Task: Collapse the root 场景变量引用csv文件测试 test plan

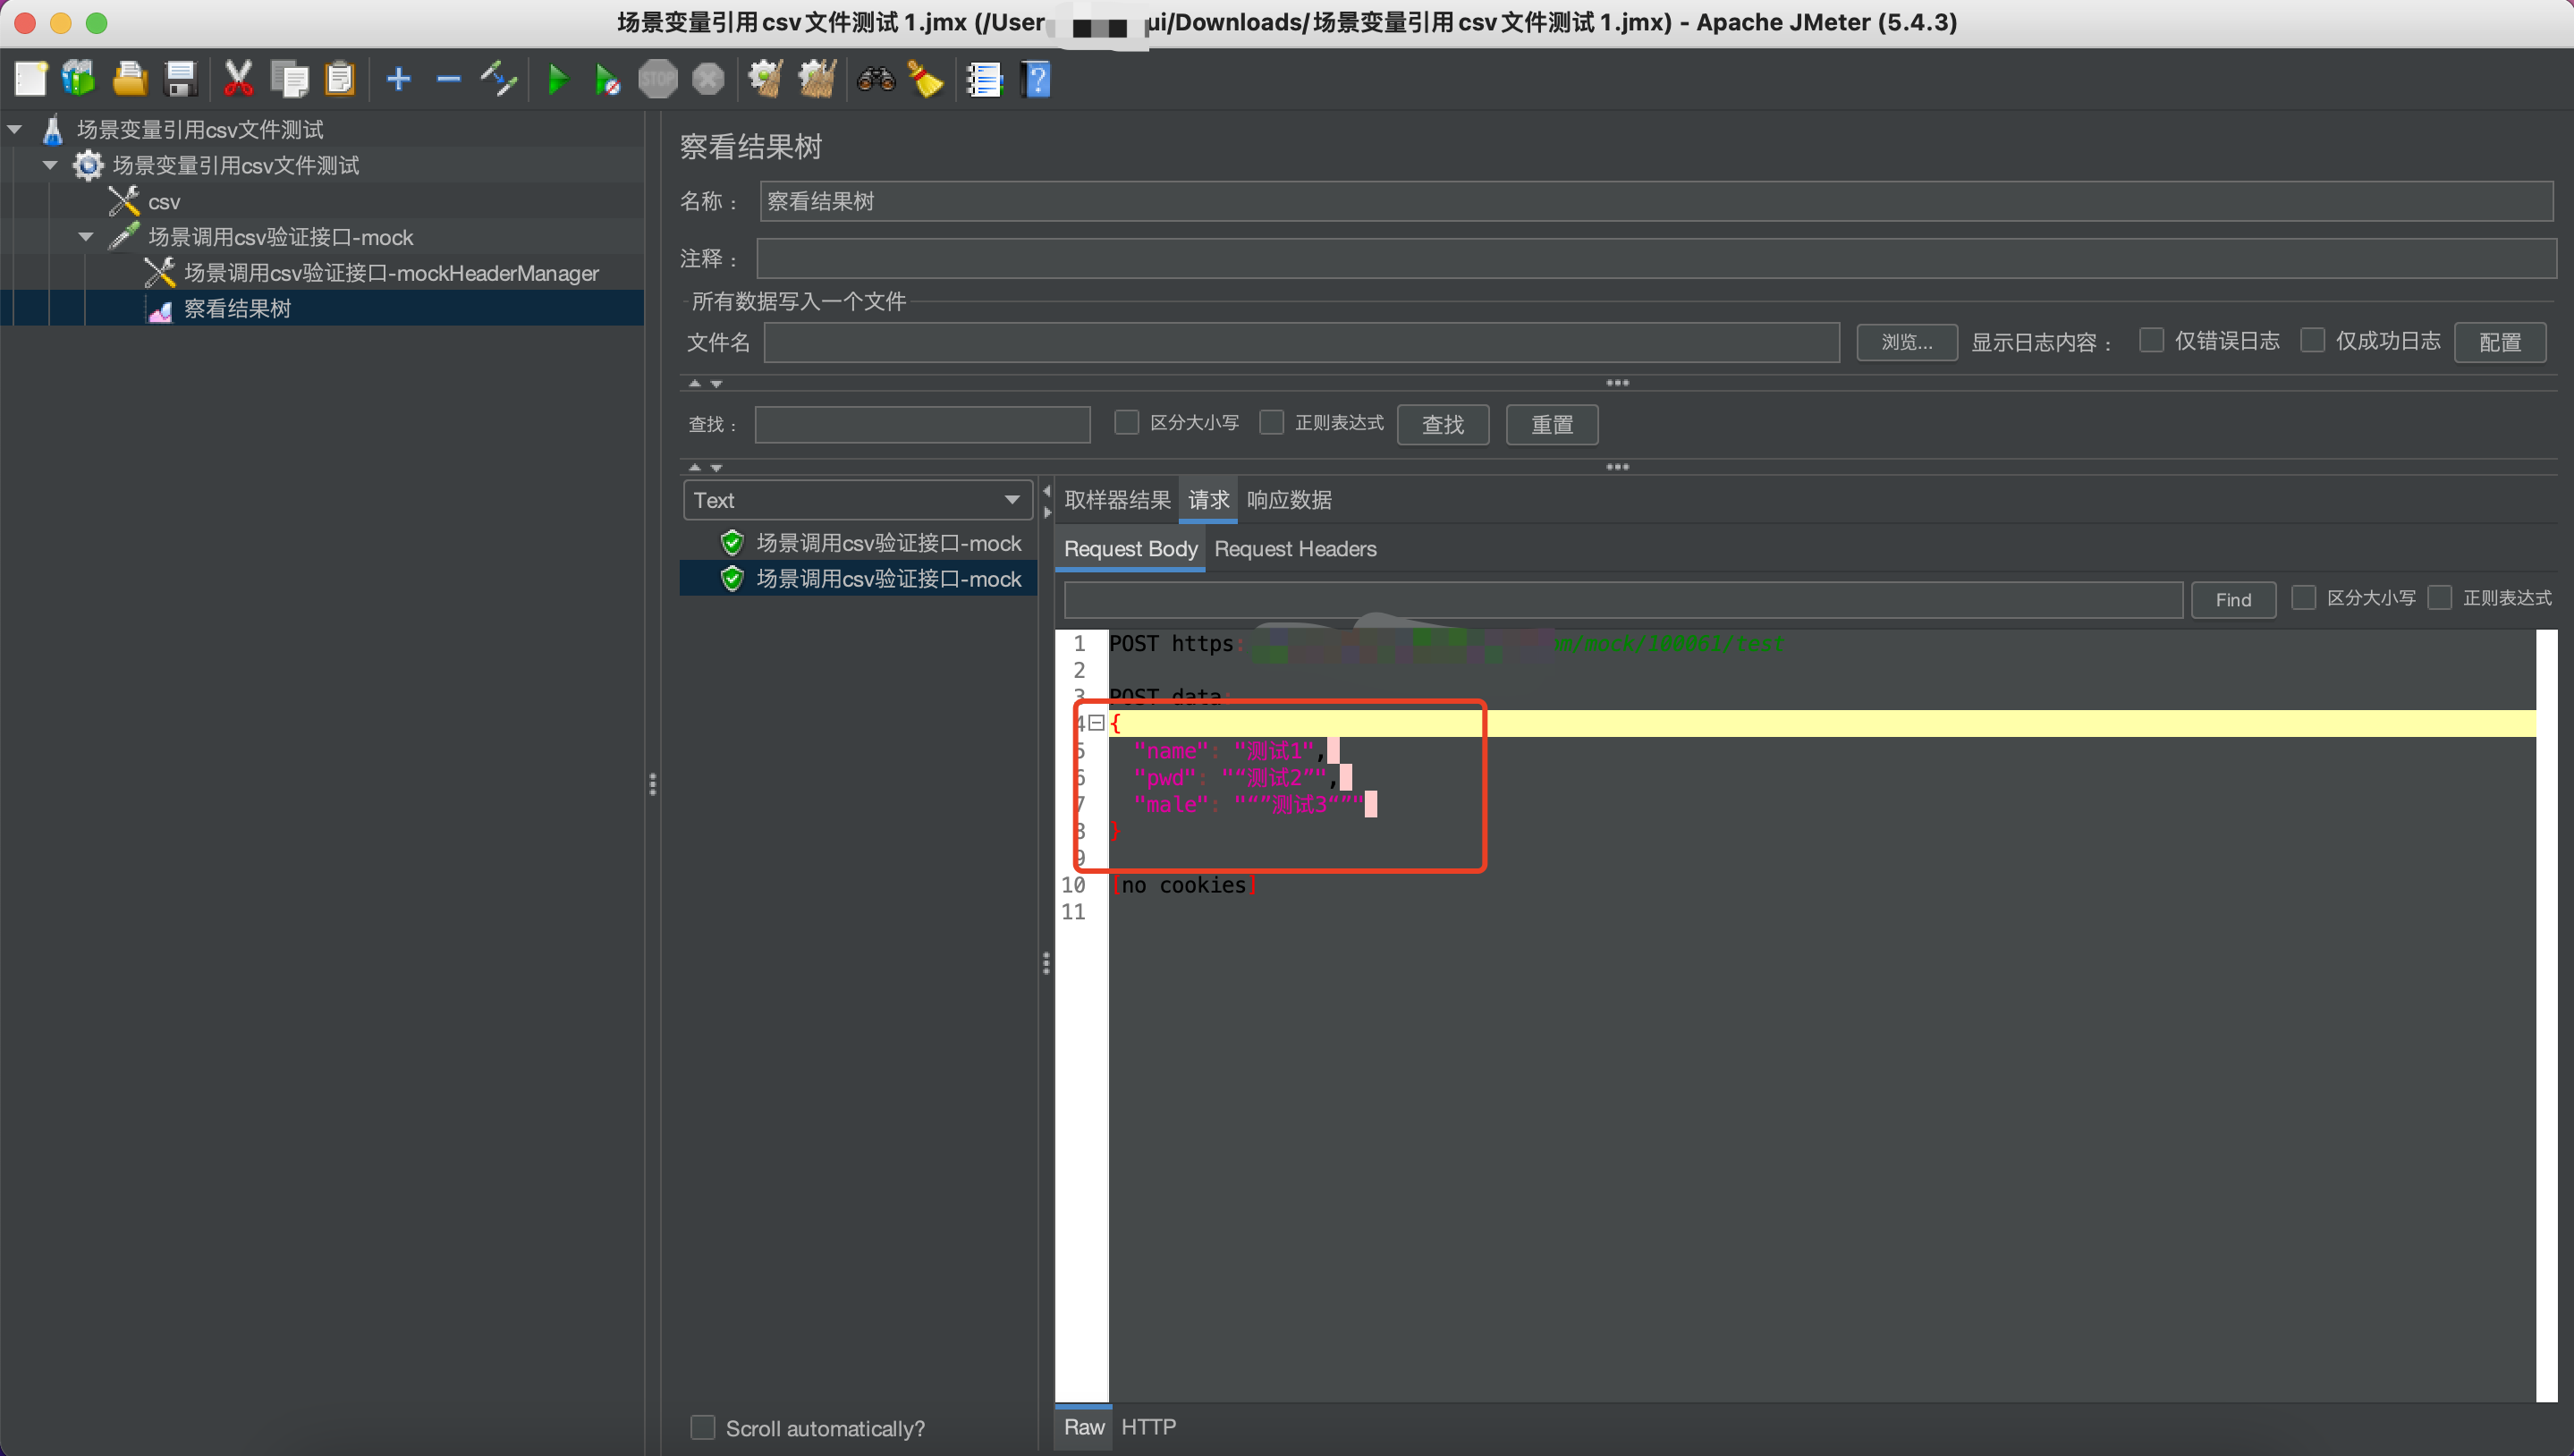Action: tap(15, 130)
